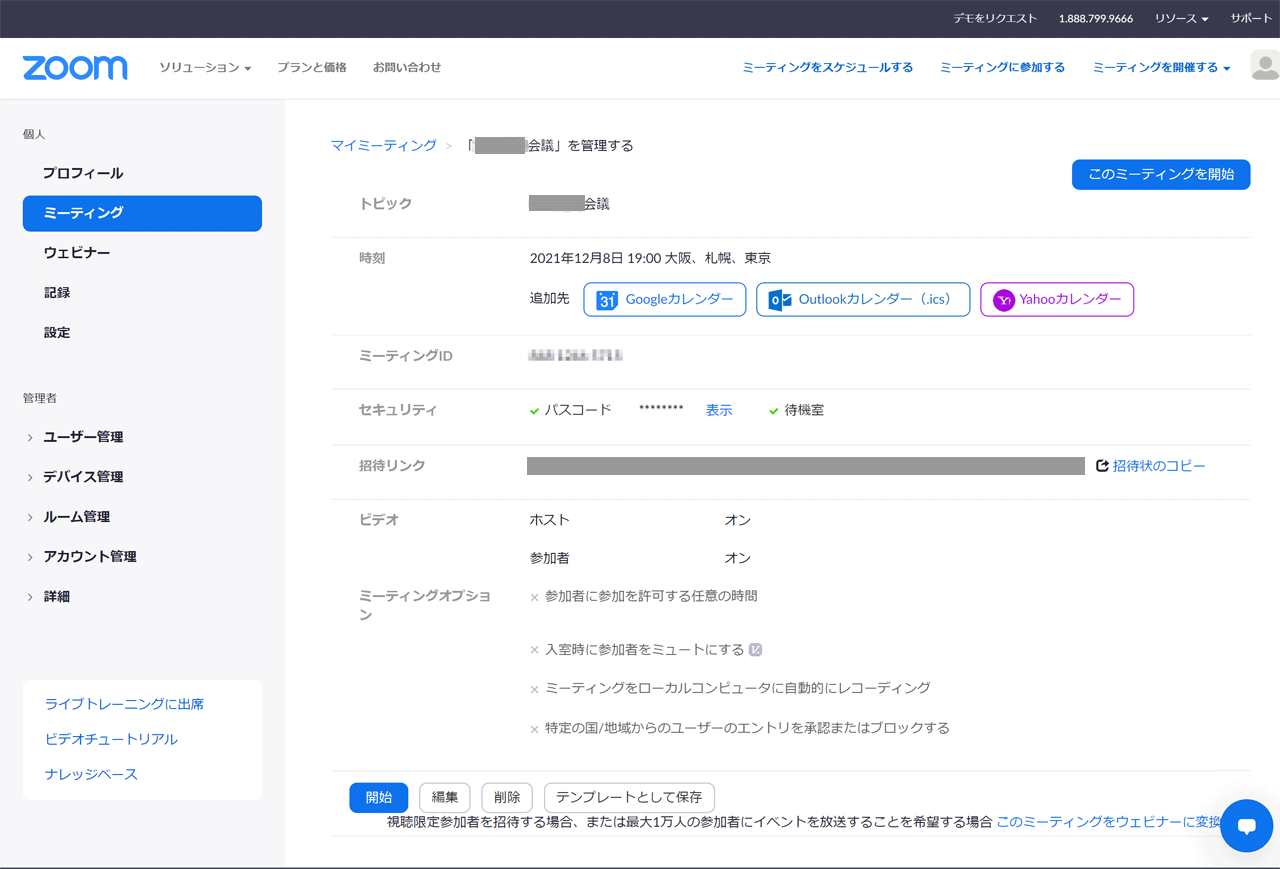Viewport: 1280px width, 869px height.
Task: Click 入室時に参加者をミュートにする option text
Action: [x=644, y=650]
